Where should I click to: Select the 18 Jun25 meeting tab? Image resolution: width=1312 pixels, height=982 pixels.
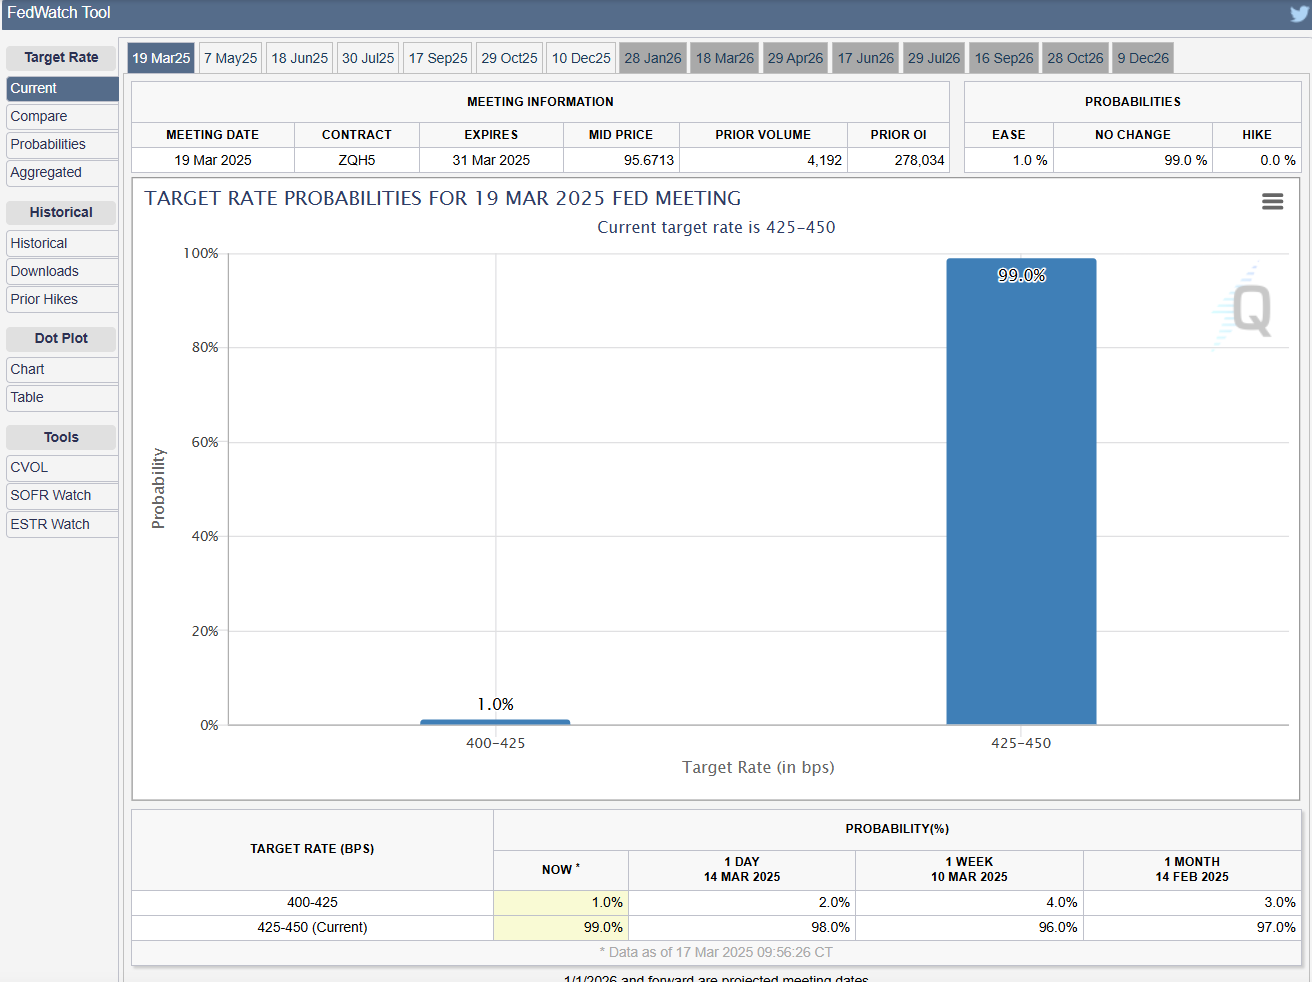pos(300,58)
